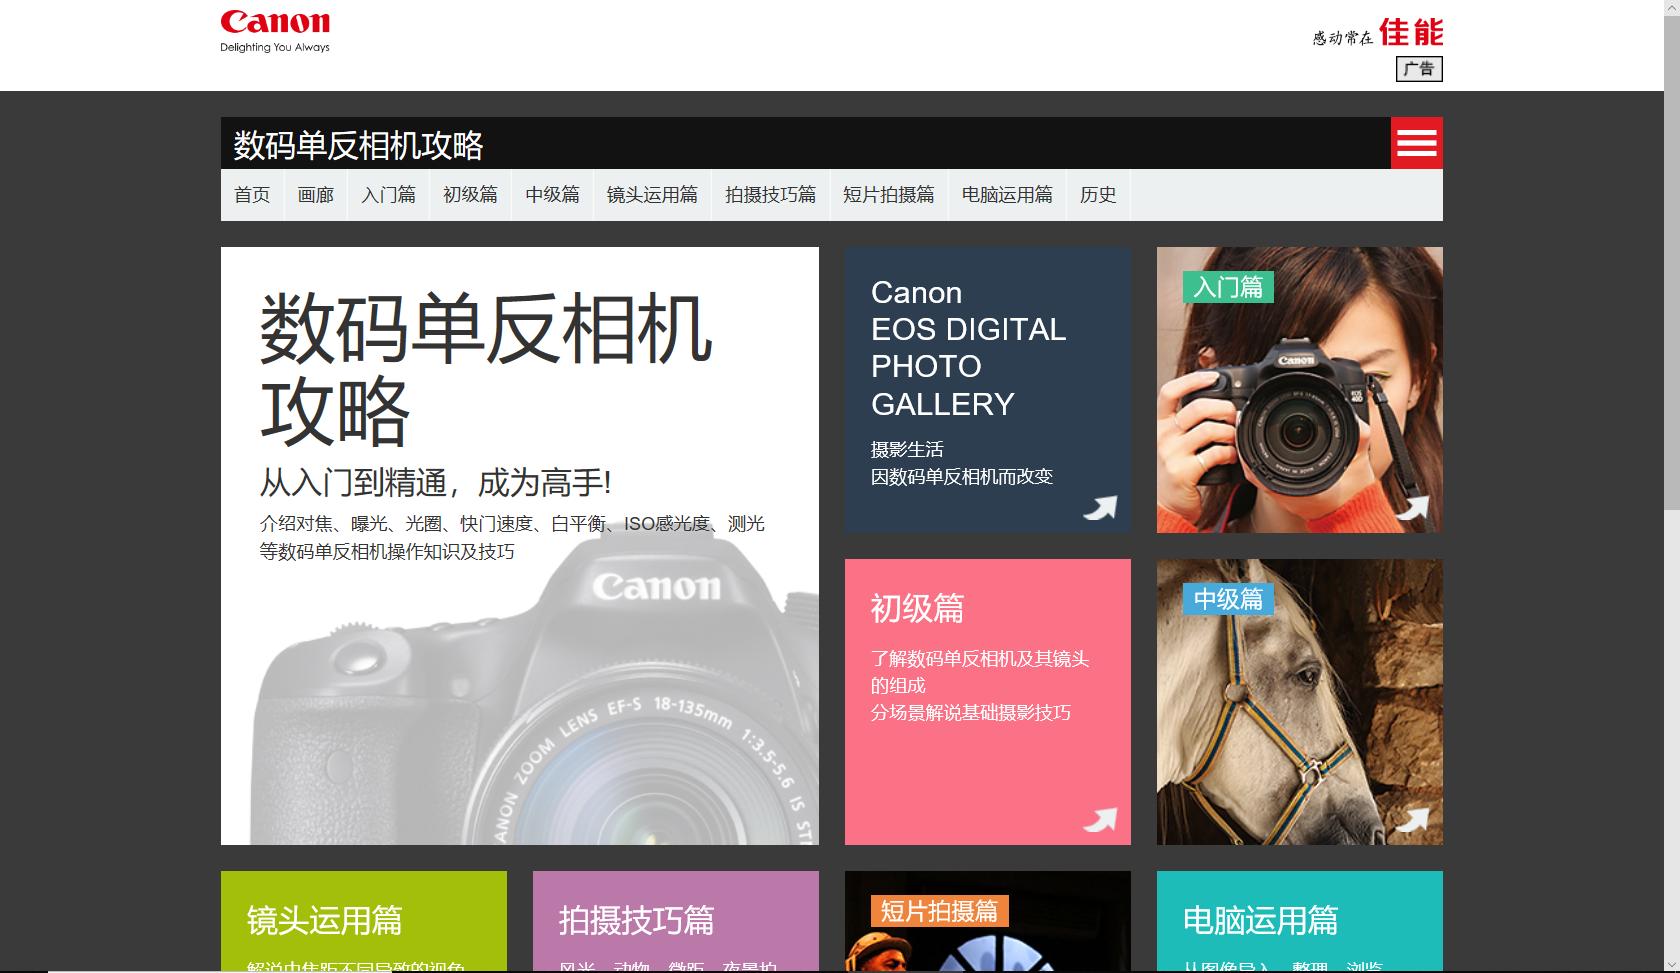Click the 从入门到精通，成为高手! text

click(x=435, y=483)
